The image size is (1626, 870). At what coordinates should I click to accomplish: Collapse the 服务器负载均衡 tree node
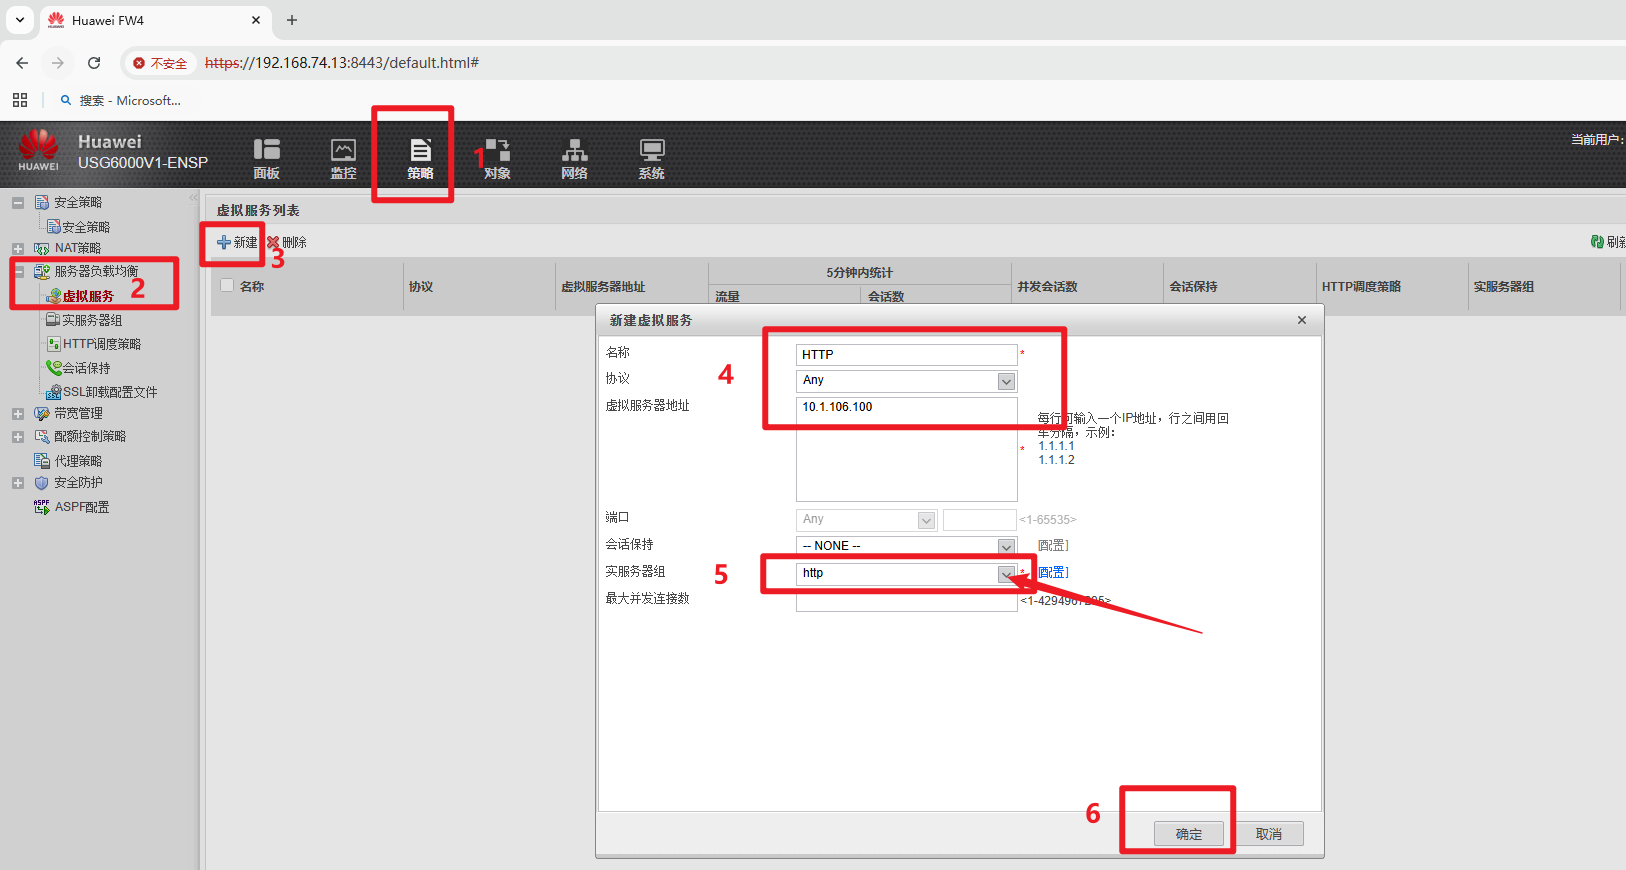click(18, 272)
